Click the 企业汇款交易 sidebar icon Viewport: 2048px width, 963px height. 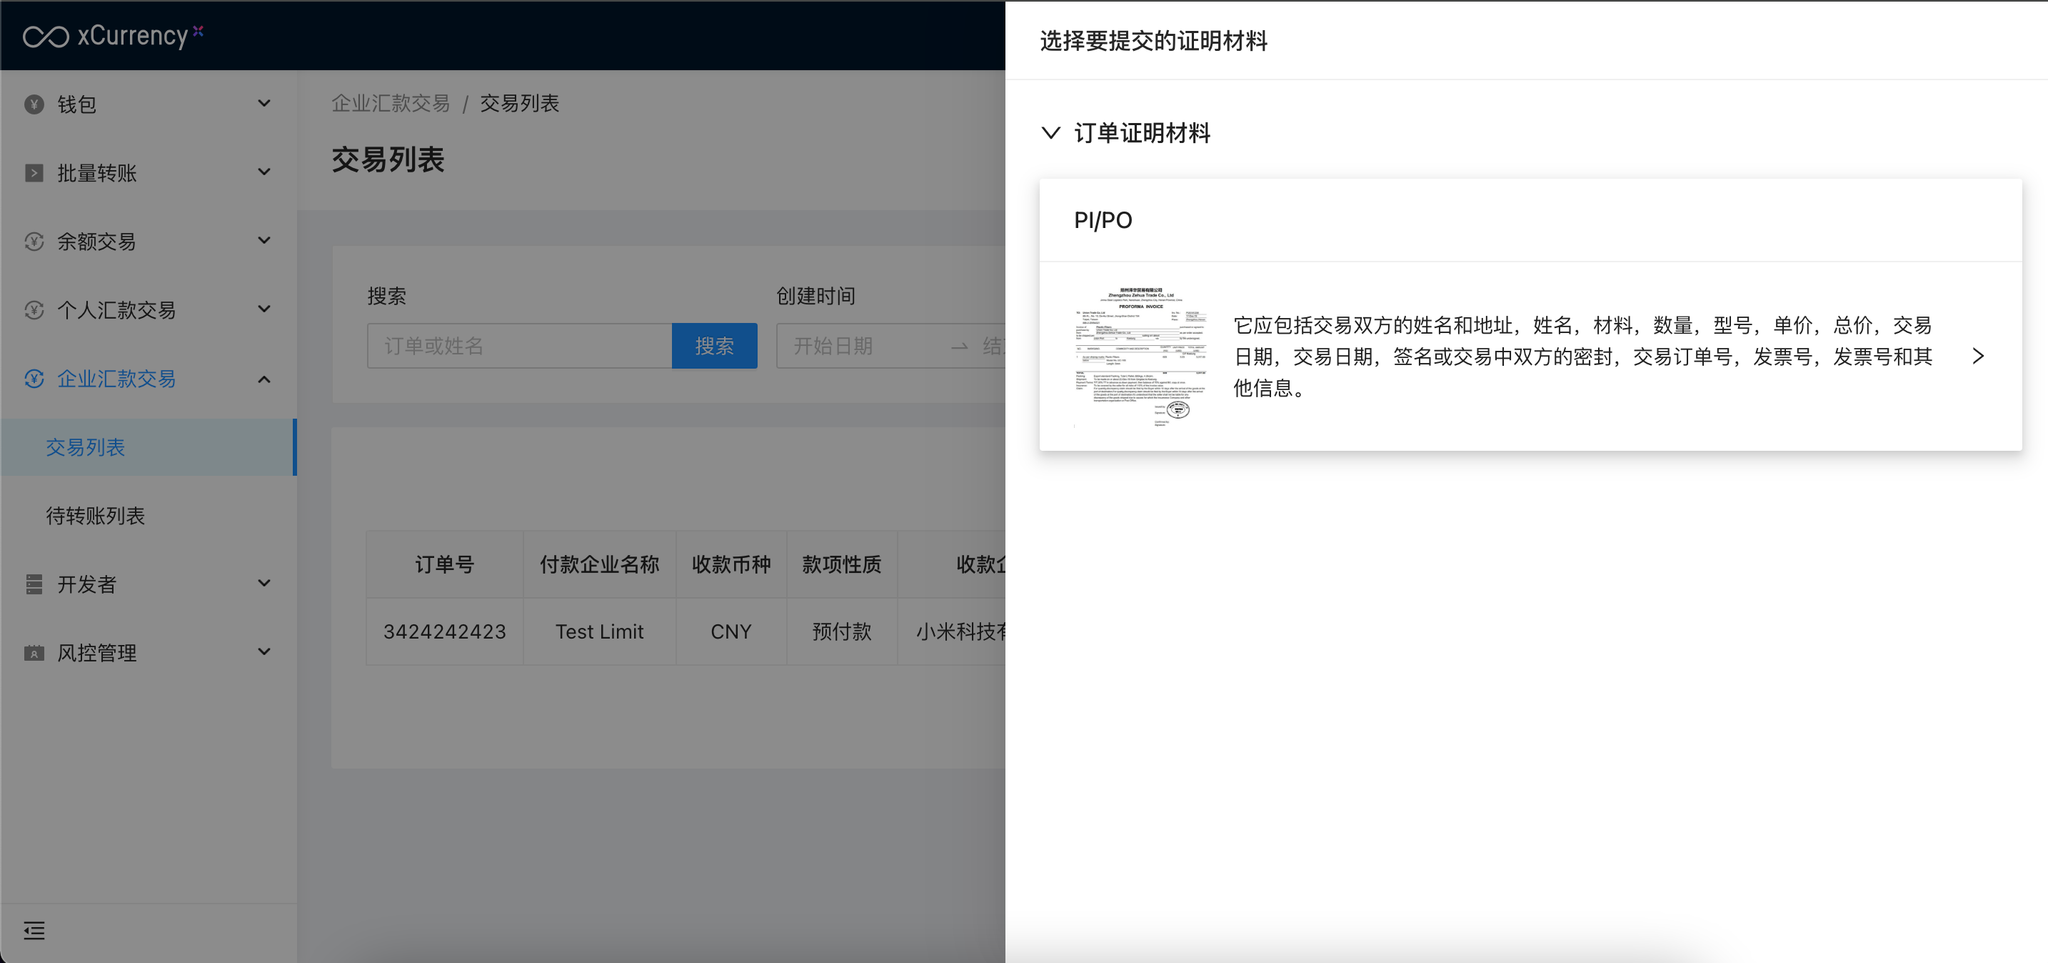coord(34,378)
